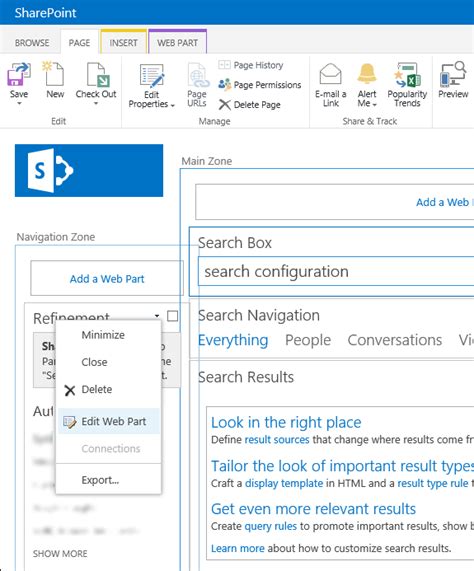Open Page History
Image resolution: width=474 pixels, height=571 pixels.
click(x=251, y=65)
